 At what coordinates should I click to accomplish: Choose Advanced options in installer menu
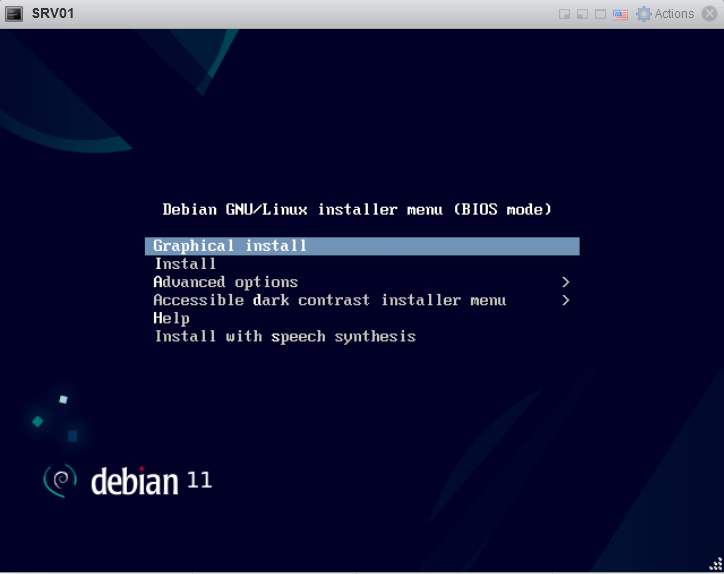coord(225,282)
